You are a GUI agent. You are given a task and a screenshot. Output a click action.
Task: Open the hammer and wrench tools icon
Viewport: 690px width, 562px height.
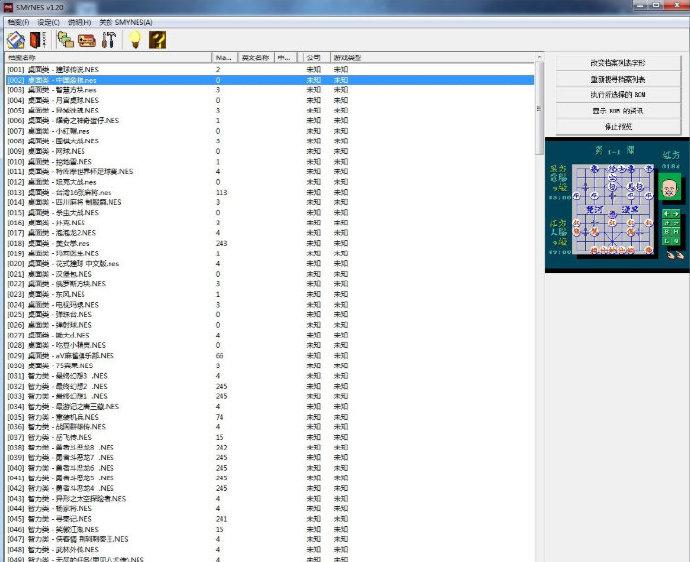108,40
